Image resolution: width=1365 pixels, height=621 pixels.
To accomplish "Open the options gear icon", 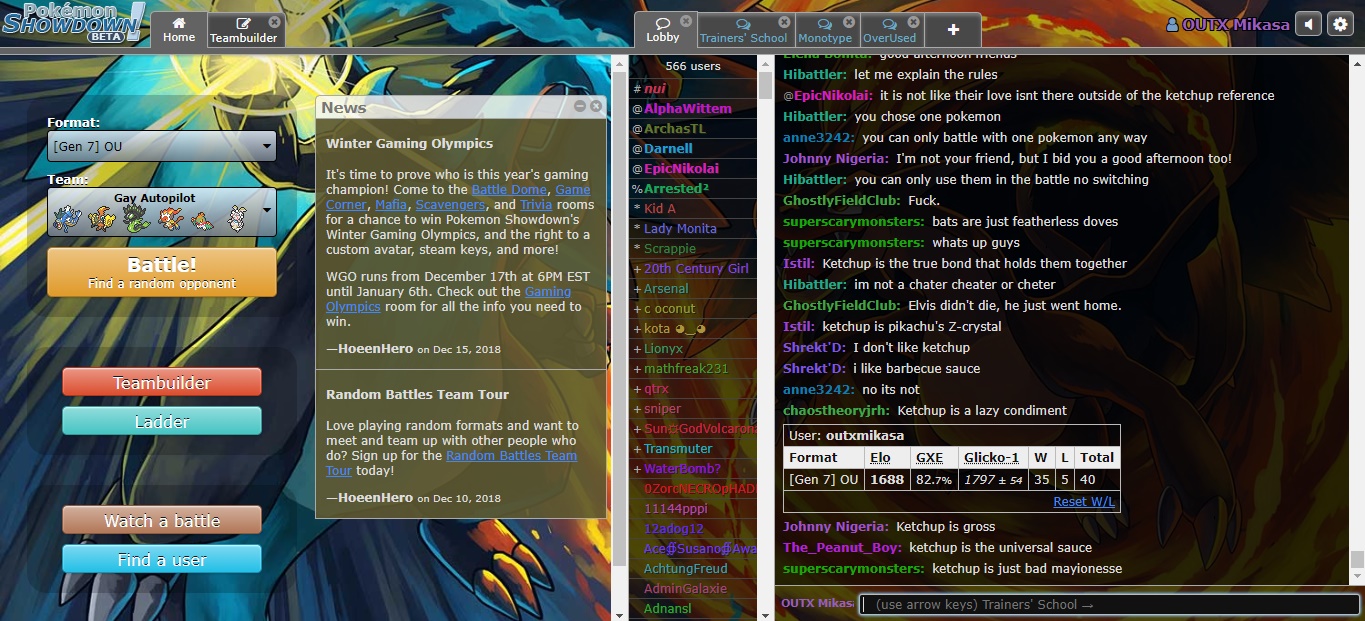I will (1339, 25).
